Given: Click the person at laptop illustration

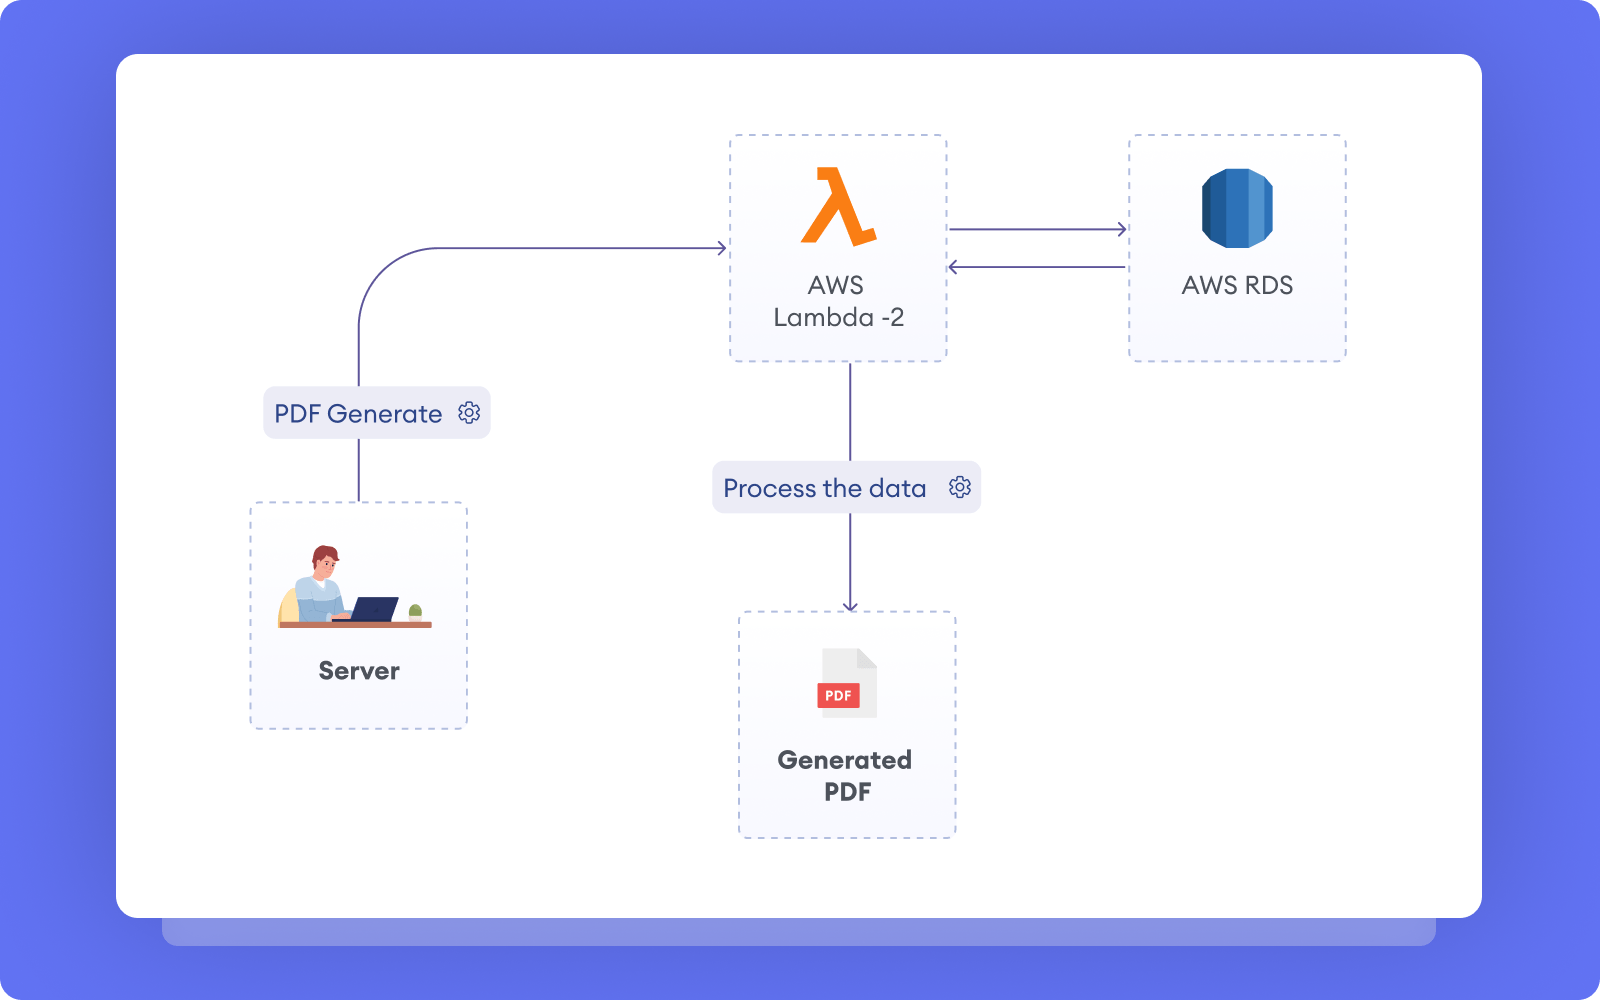Looking at the screenshot, I should coord(355,587).
